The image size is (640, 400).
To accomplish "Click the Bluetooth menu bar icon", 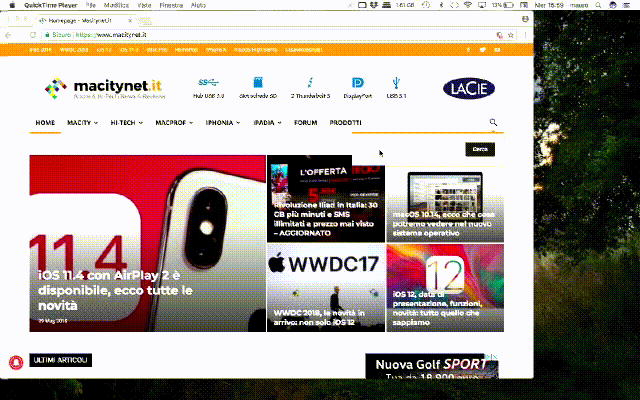I will 441,5.
